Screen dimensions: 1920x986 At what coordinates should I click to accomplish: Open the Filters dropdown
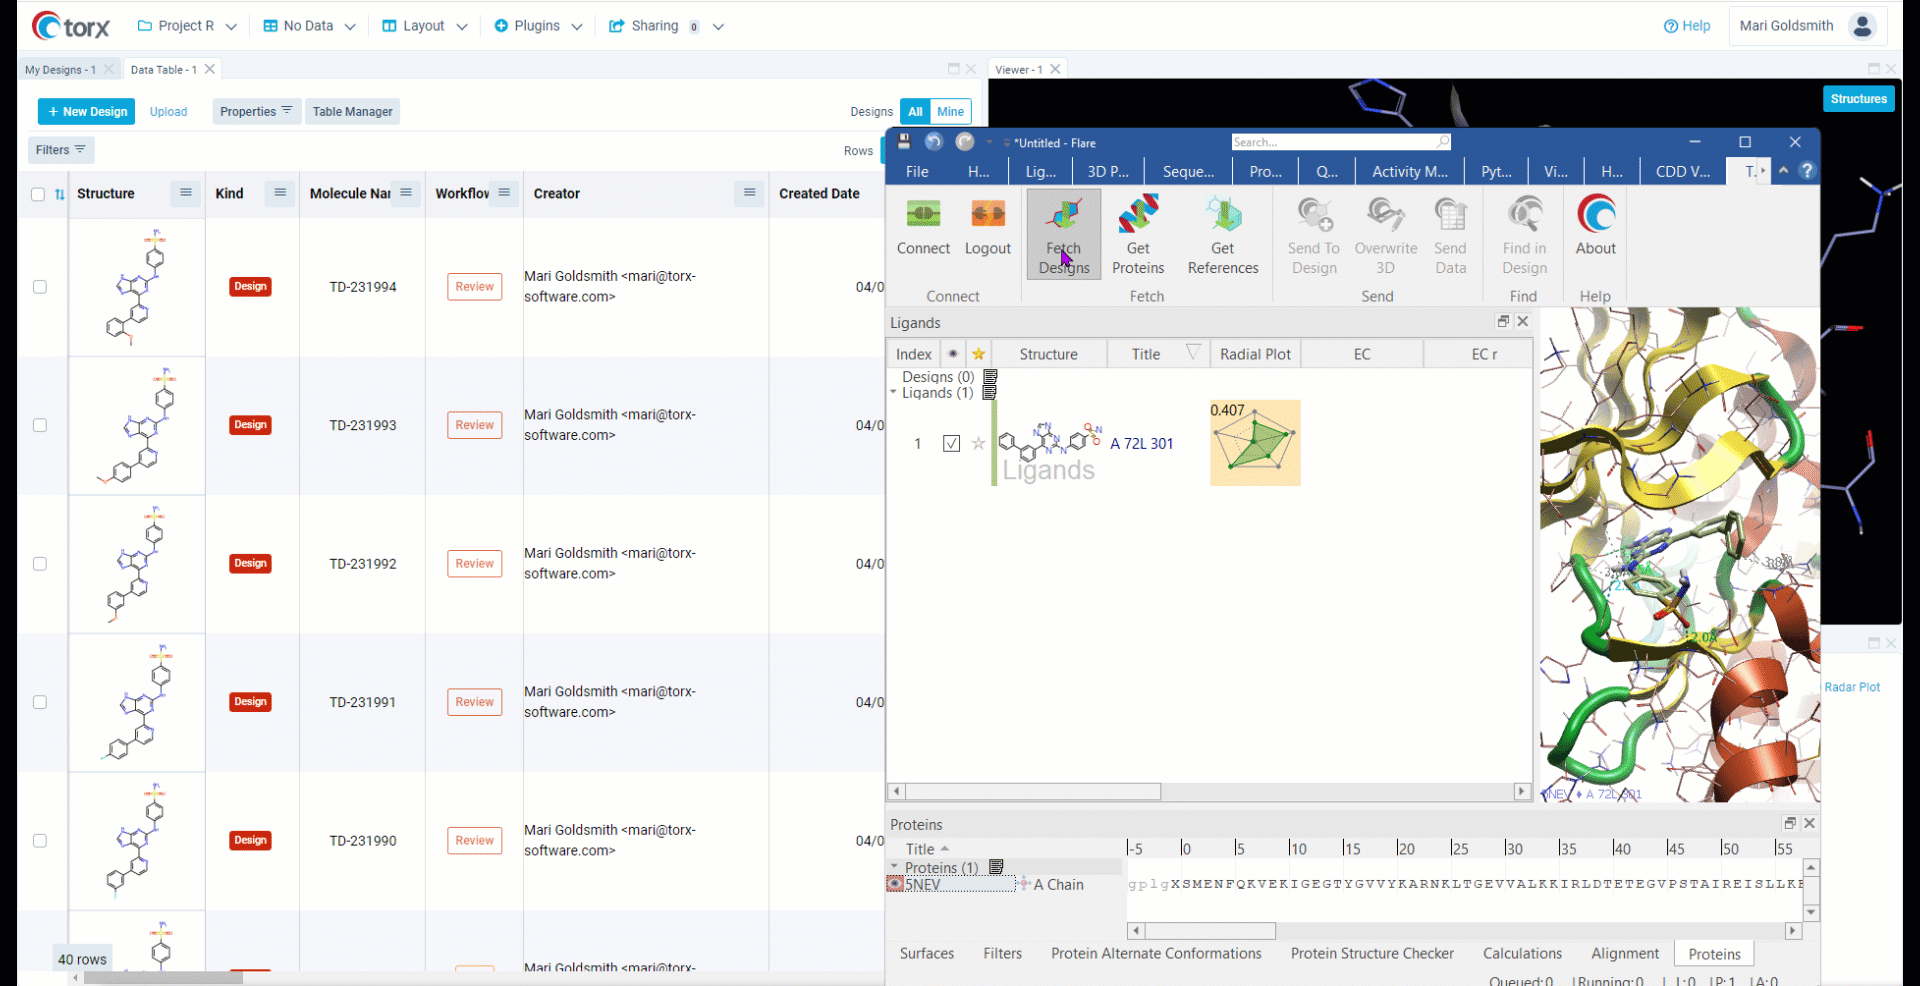pos(61,150)
